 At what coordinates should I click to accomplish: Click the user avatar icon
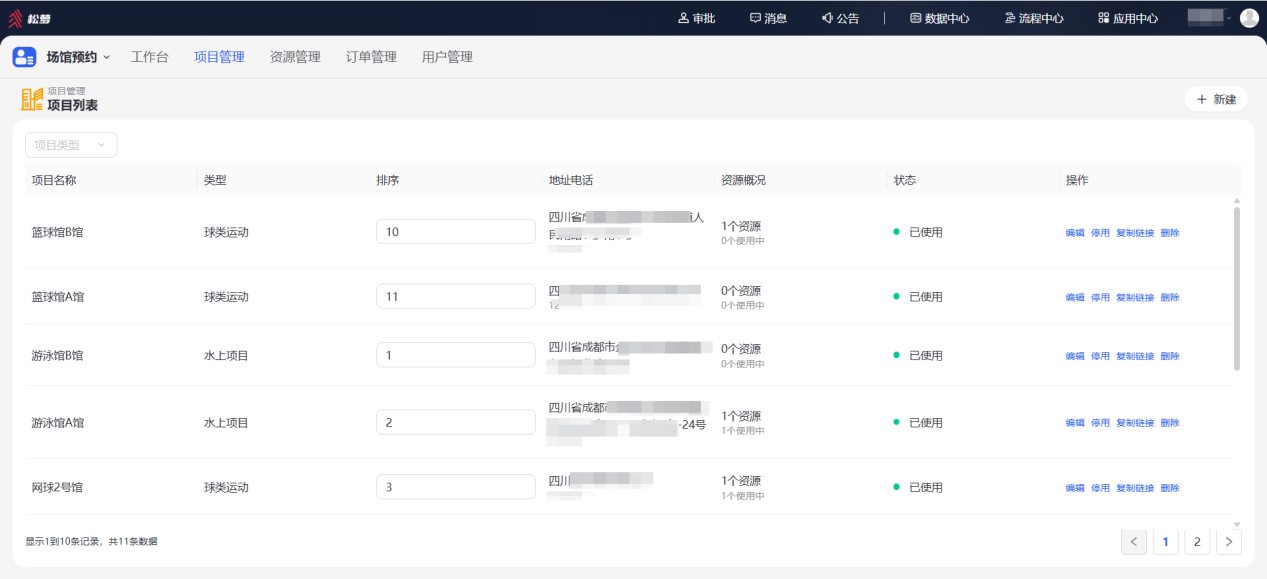click(x=1249, y=18)
